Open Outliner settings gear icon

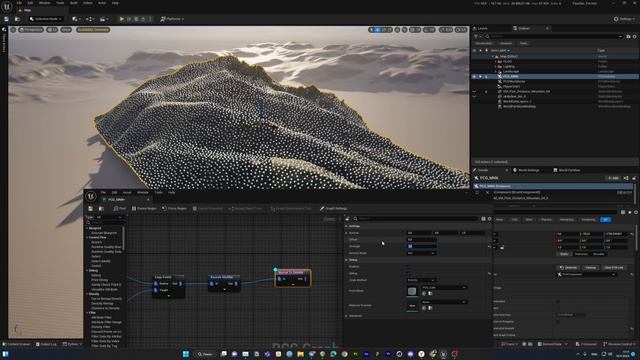point(635,36)
